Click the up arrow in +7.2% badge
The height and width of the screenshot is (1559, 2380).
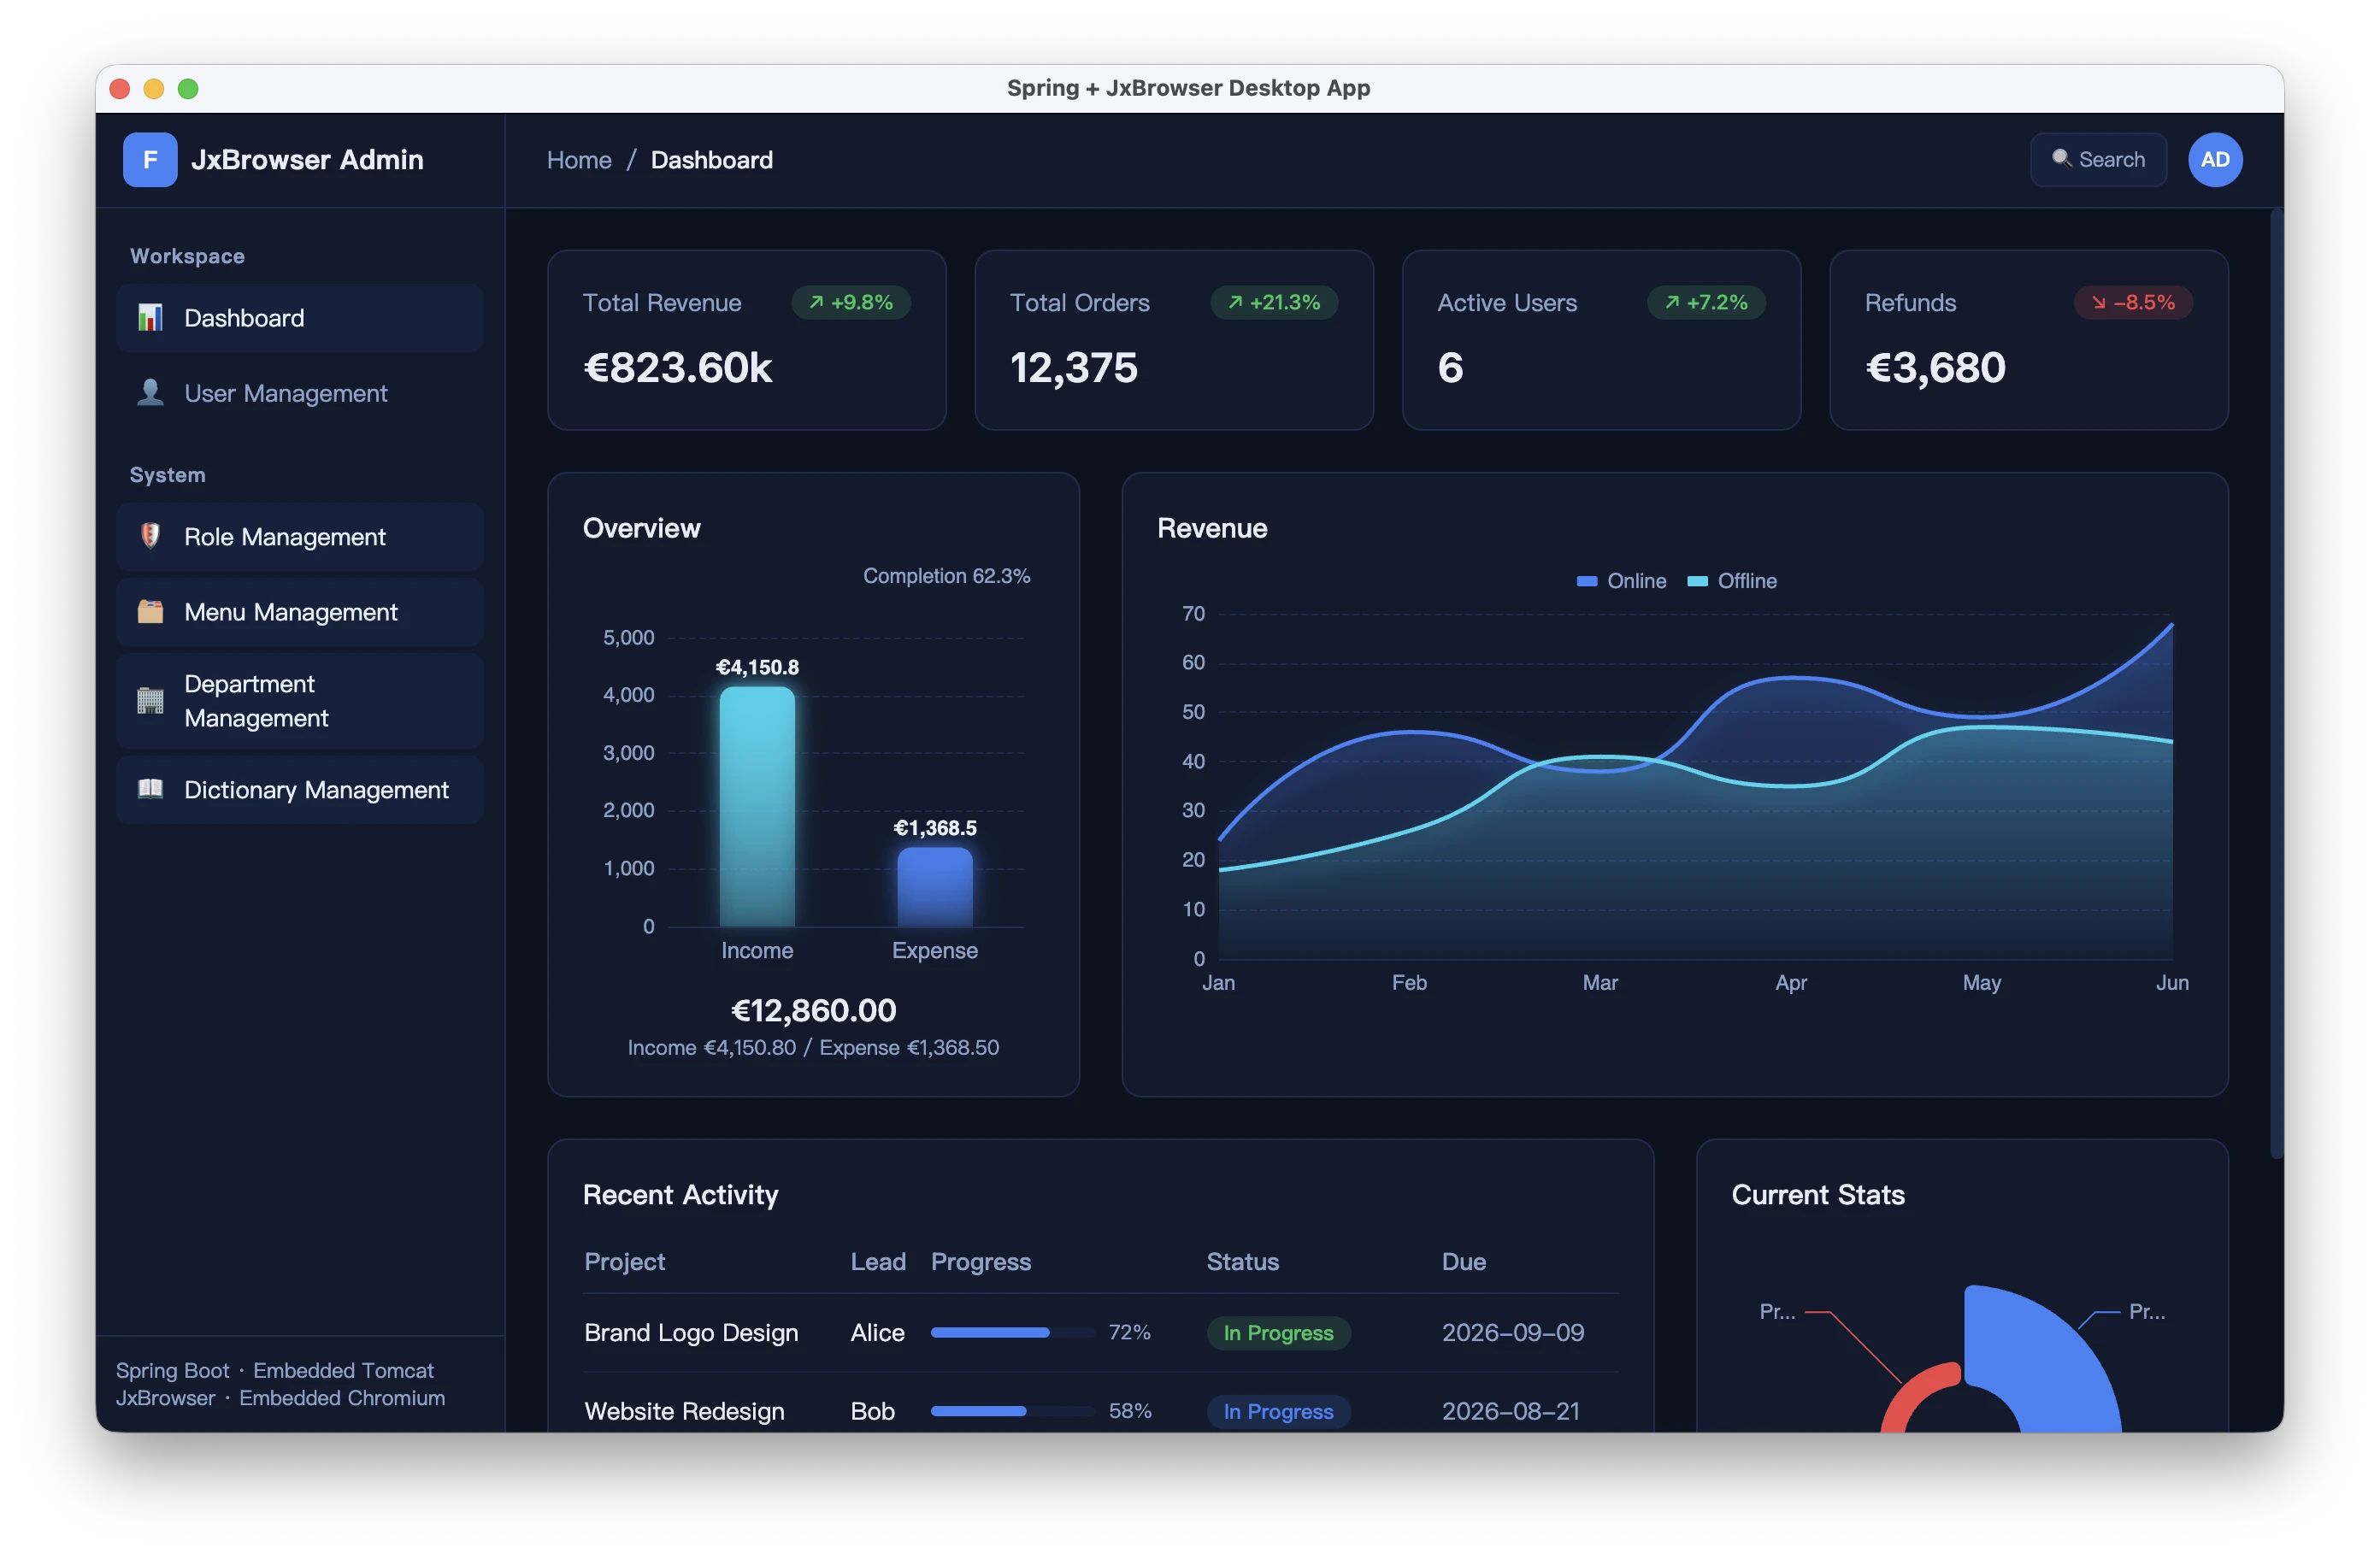pyautogui.click(x=1672, y=302)
